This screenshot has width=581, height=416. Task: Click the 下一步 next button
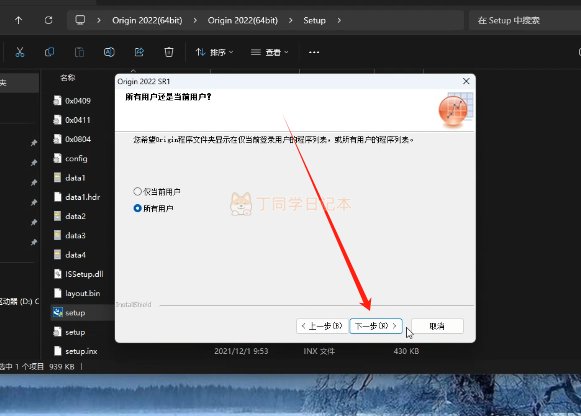click(x=376, y=326)
